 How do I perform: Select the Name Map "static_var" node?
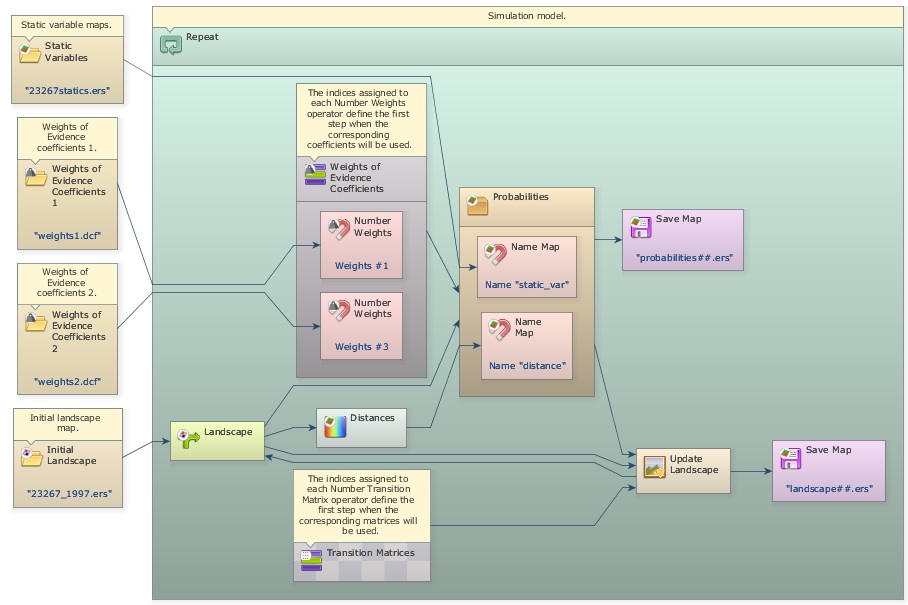(x=526, y=266)
